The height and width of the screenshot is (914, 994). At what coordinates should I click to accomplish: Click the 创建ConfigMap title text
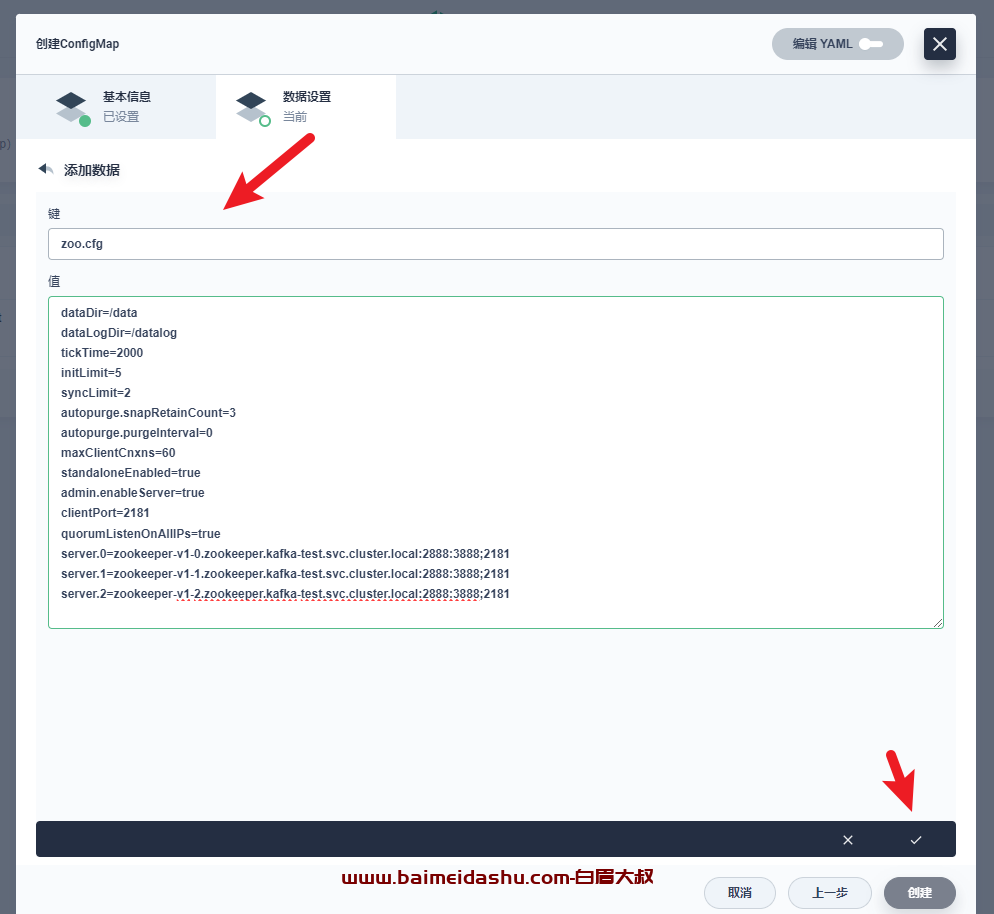[77, 44]
